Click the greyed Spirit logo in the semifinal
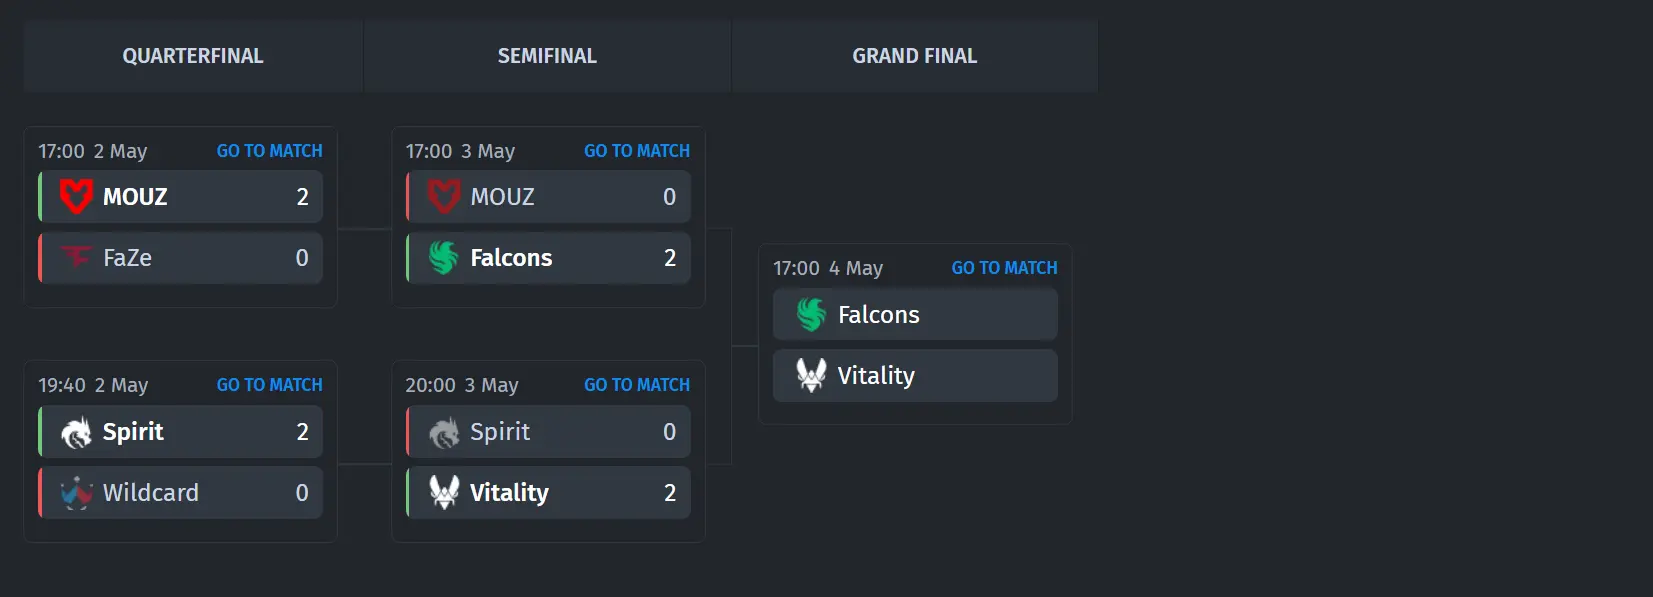 [x=444, y=432]
